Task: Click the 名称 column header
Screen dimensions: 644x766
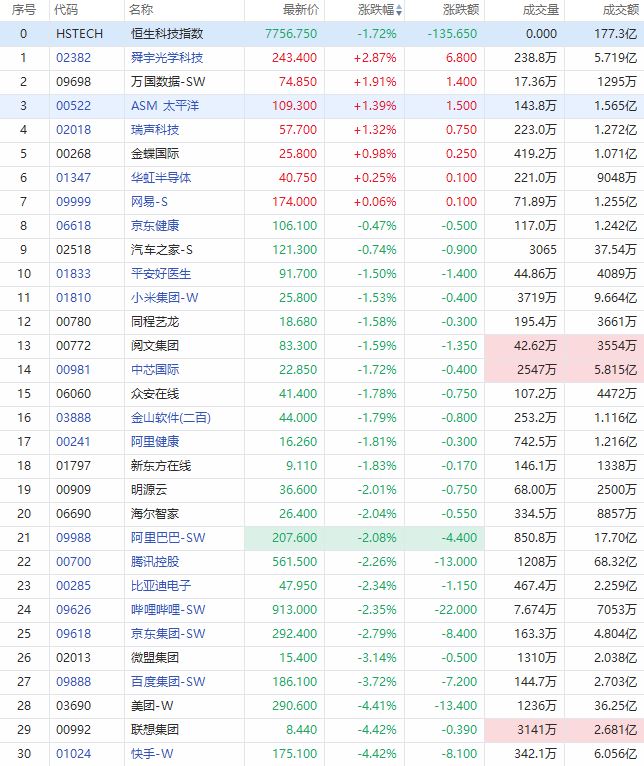Action: tap(141, 10)
